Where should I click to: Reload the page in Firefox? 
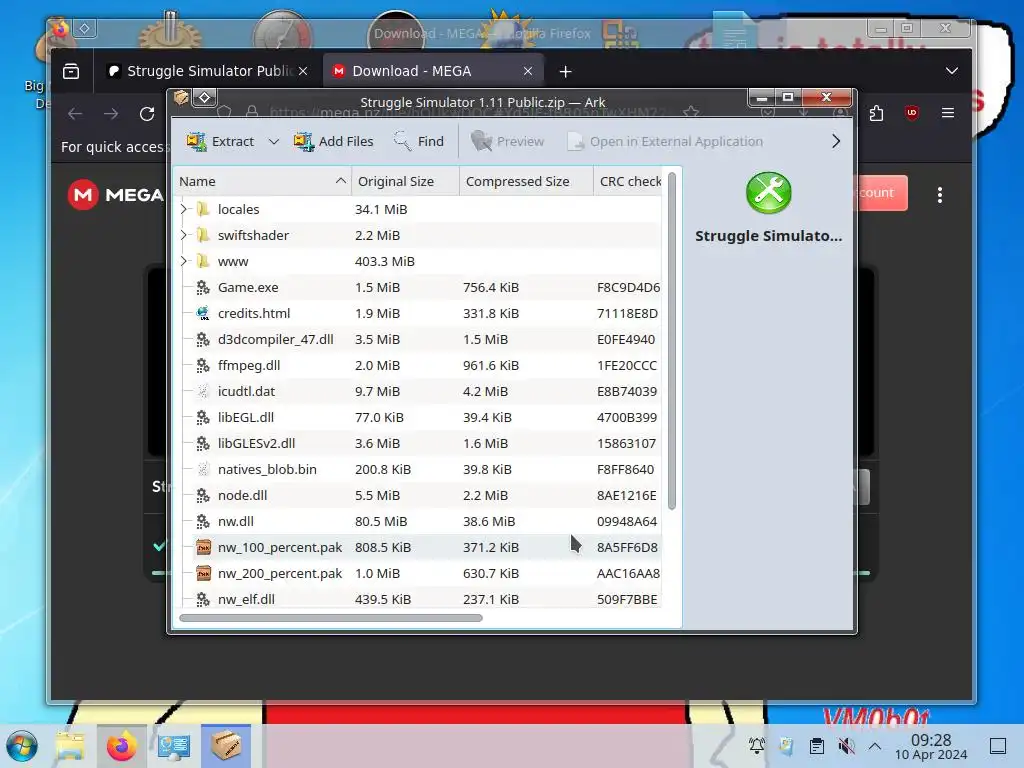coord(147,114)
